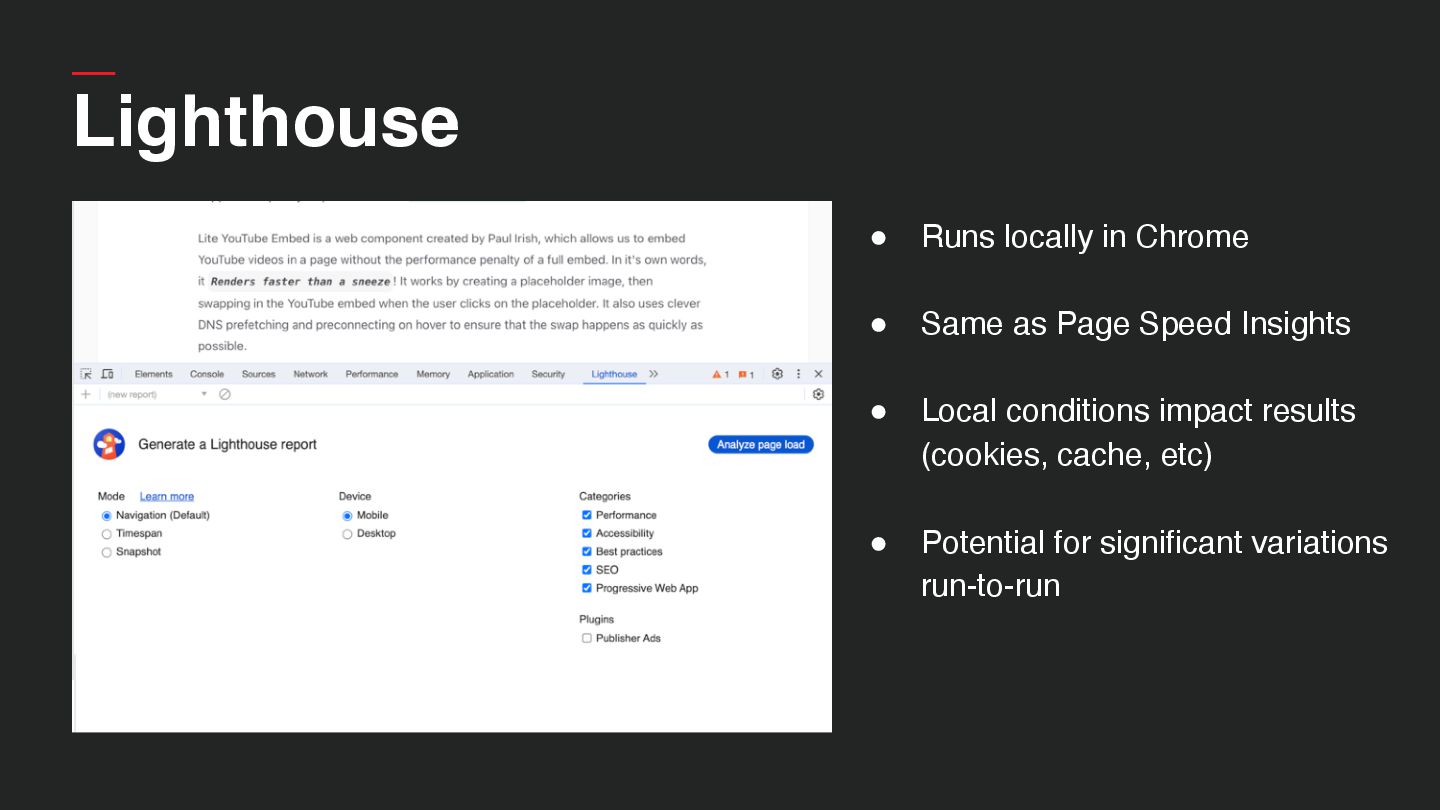Close the DevTools panel
Viewport: 1440px width, 810px height.
(818, 374)
